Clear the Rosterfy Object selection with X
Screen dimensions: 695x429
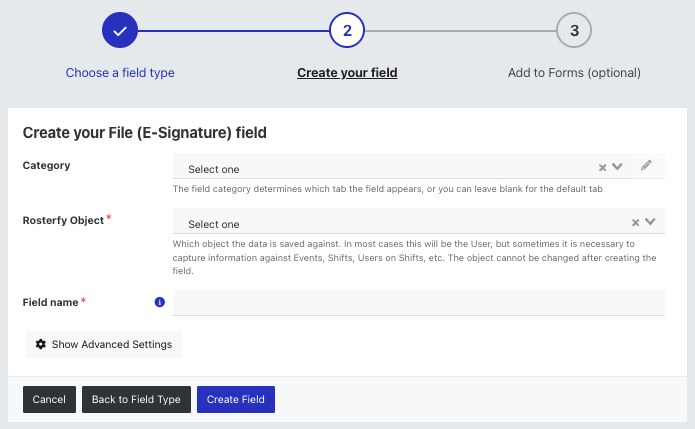click(x=635, y=222)
